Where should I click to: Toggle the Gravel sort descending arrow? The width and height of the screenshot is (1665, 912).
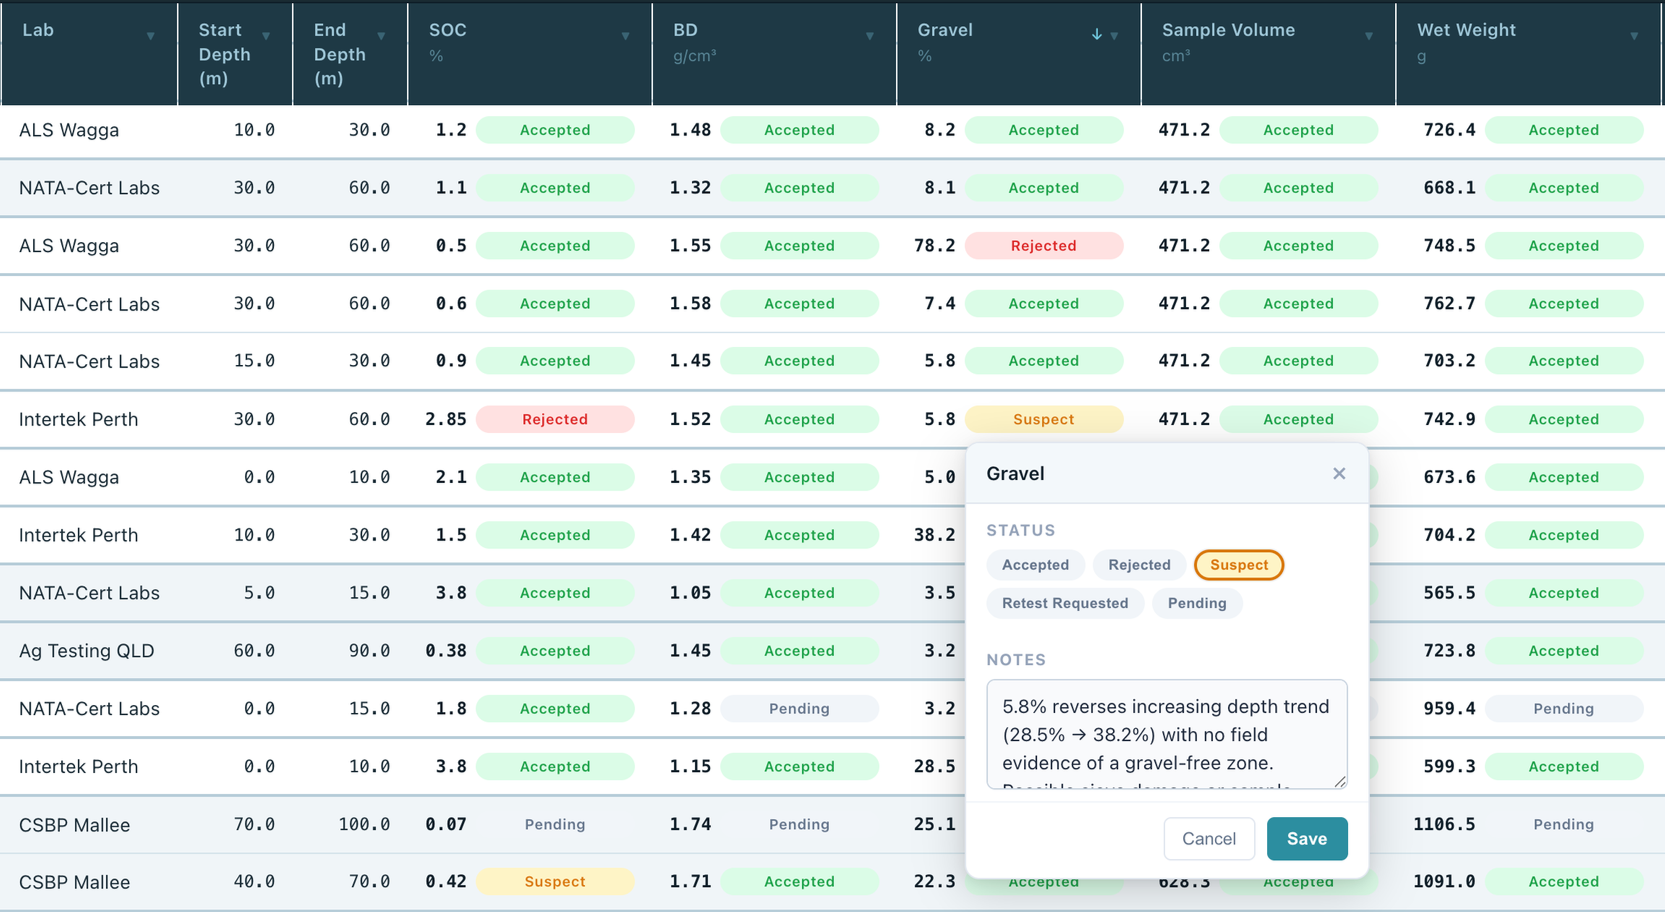(1096, 35)
